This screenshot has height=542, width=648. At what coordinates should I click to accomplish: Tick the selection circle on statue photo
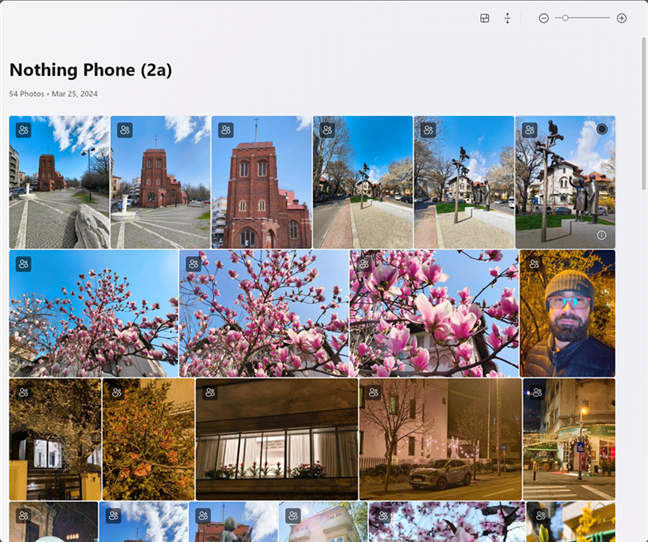tap(602, 129)
